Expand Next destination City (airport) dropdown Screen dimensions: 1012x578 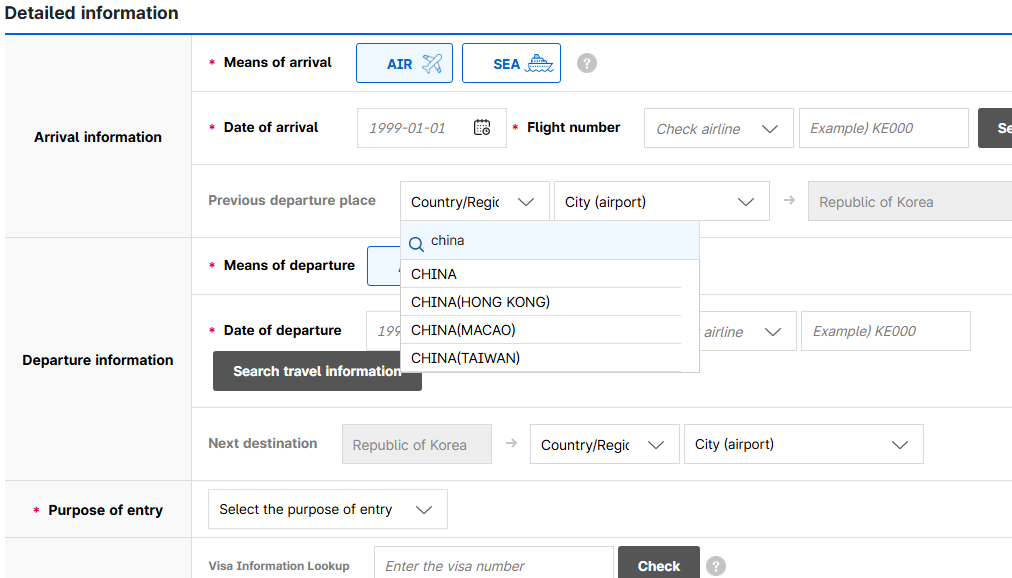click(803, 445)
